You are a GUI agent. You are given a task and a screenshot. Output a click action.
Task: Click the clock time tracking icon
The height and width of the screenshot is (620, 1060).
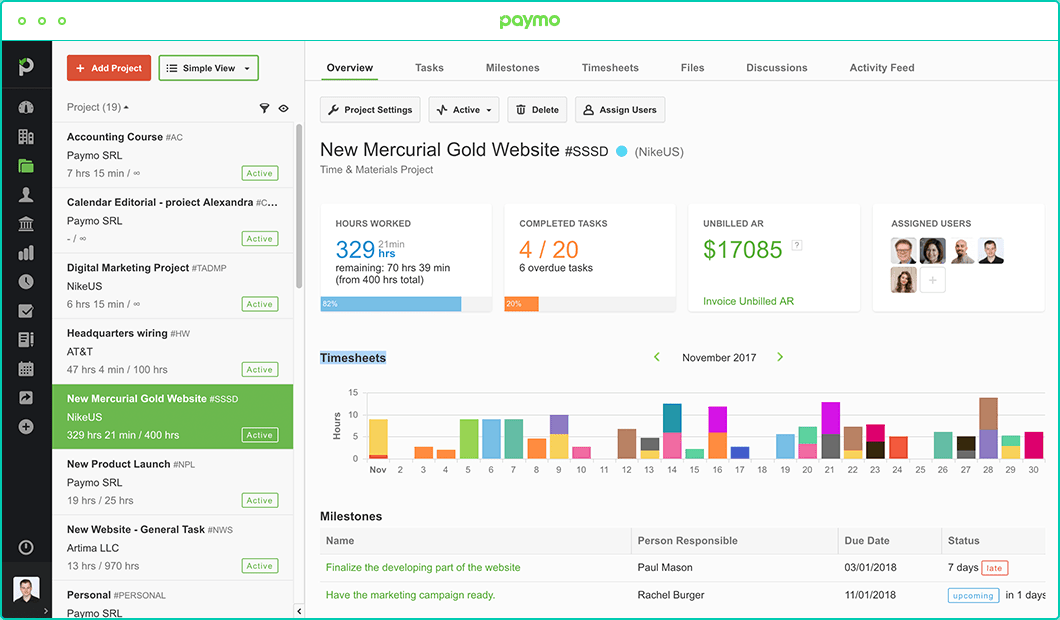click(x=26, y=282)
